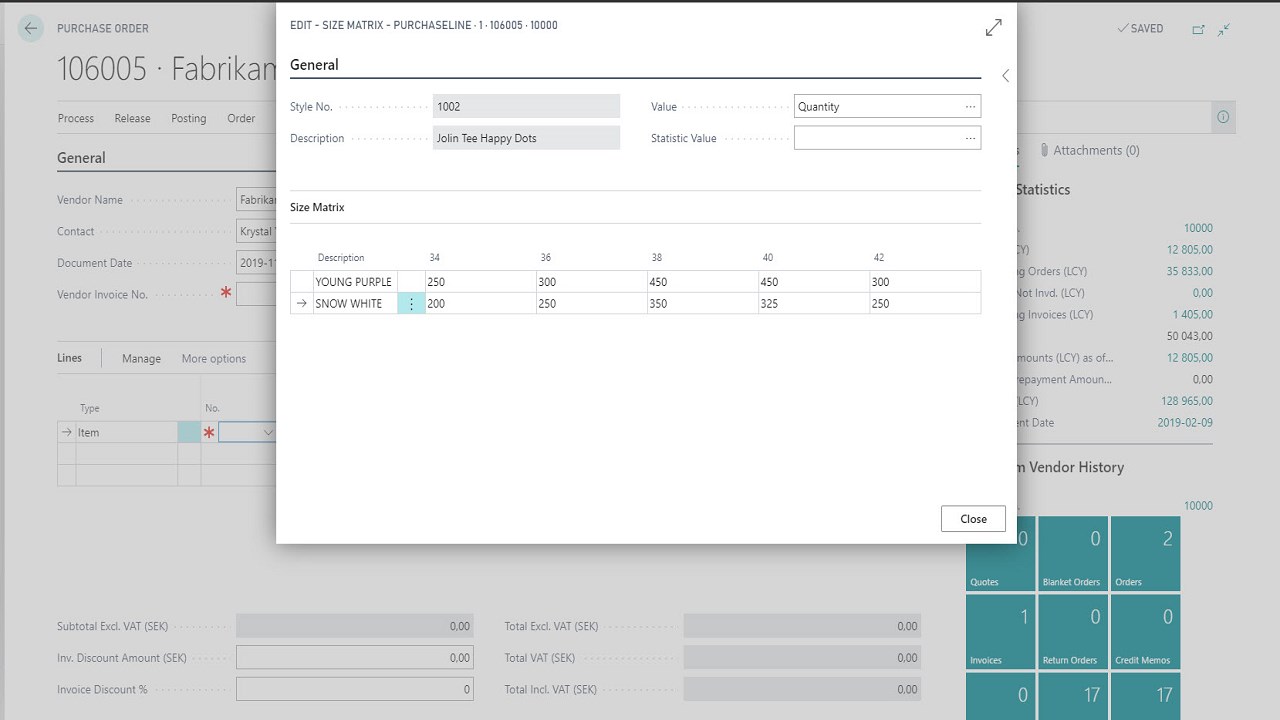Open the Process menu
The width and height of the screenshot is (1280, 720).
[76, 118]
